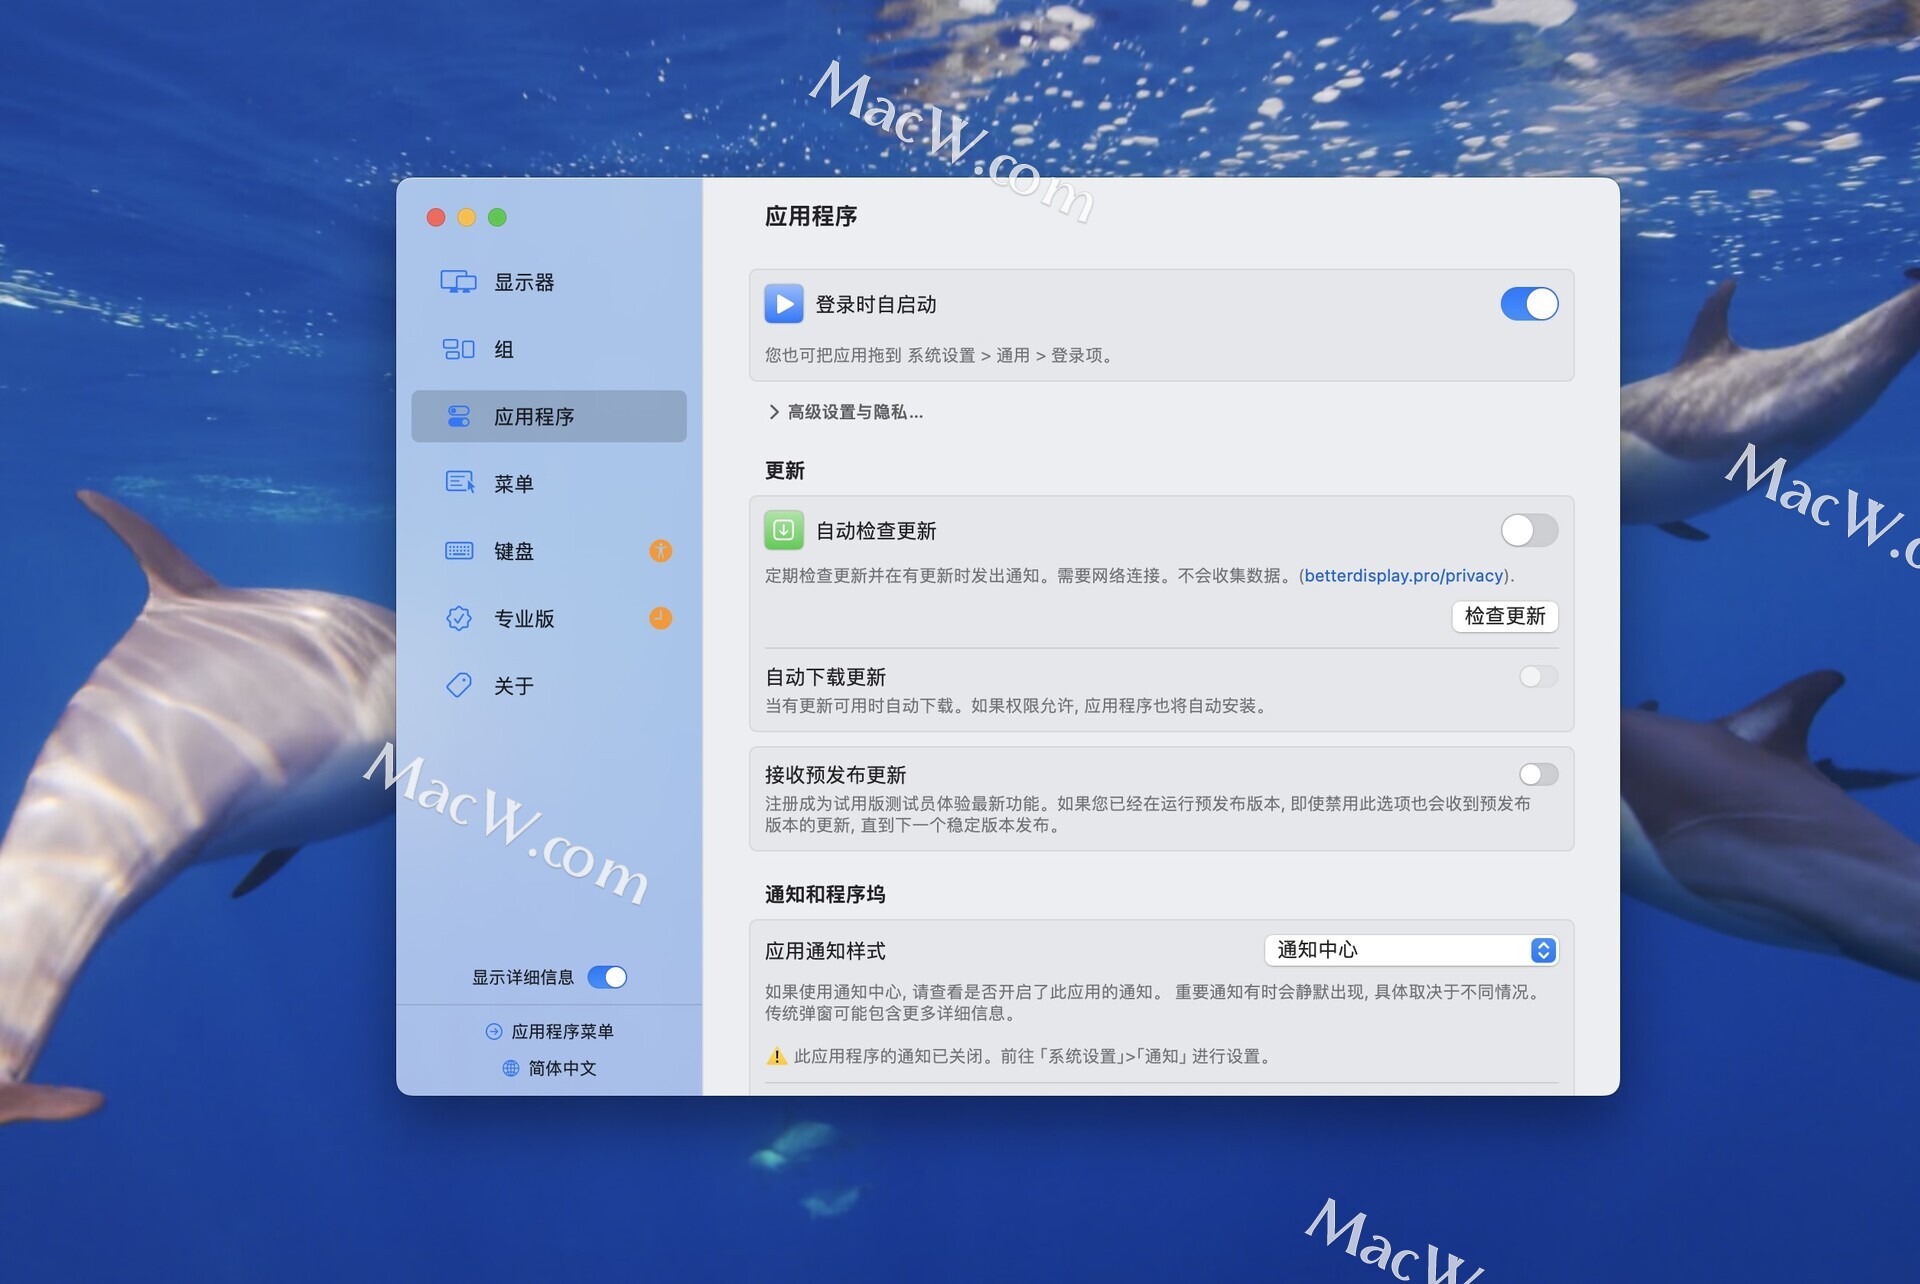1920x1284 pixels.
Task: Toggle 显示详细信息 switch off
Action: coord(607,977)
